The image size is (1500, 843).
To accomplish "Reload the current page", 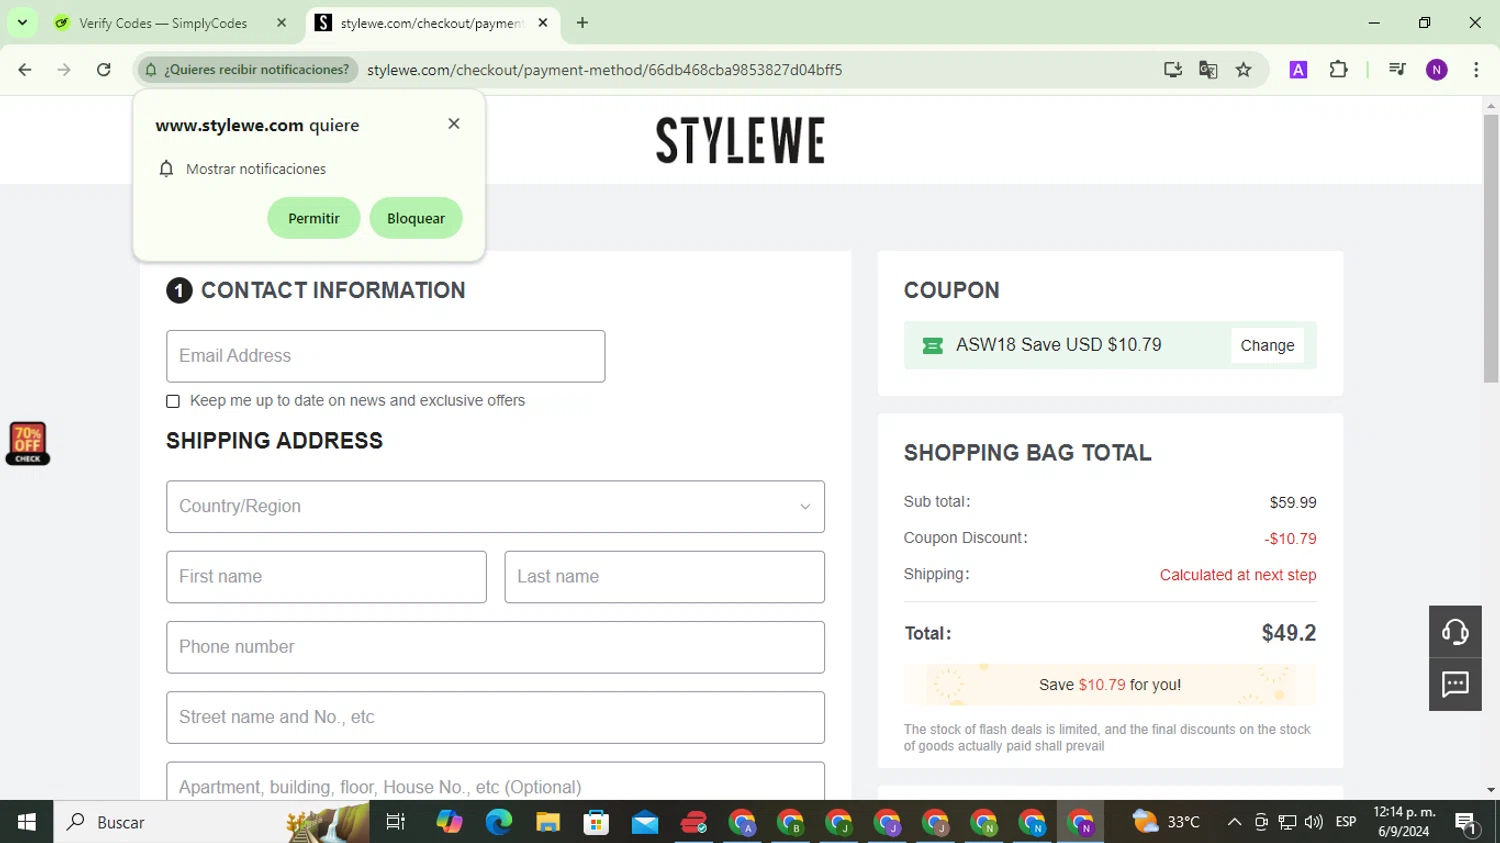I will pyautogui.click(x=104, y=70).
